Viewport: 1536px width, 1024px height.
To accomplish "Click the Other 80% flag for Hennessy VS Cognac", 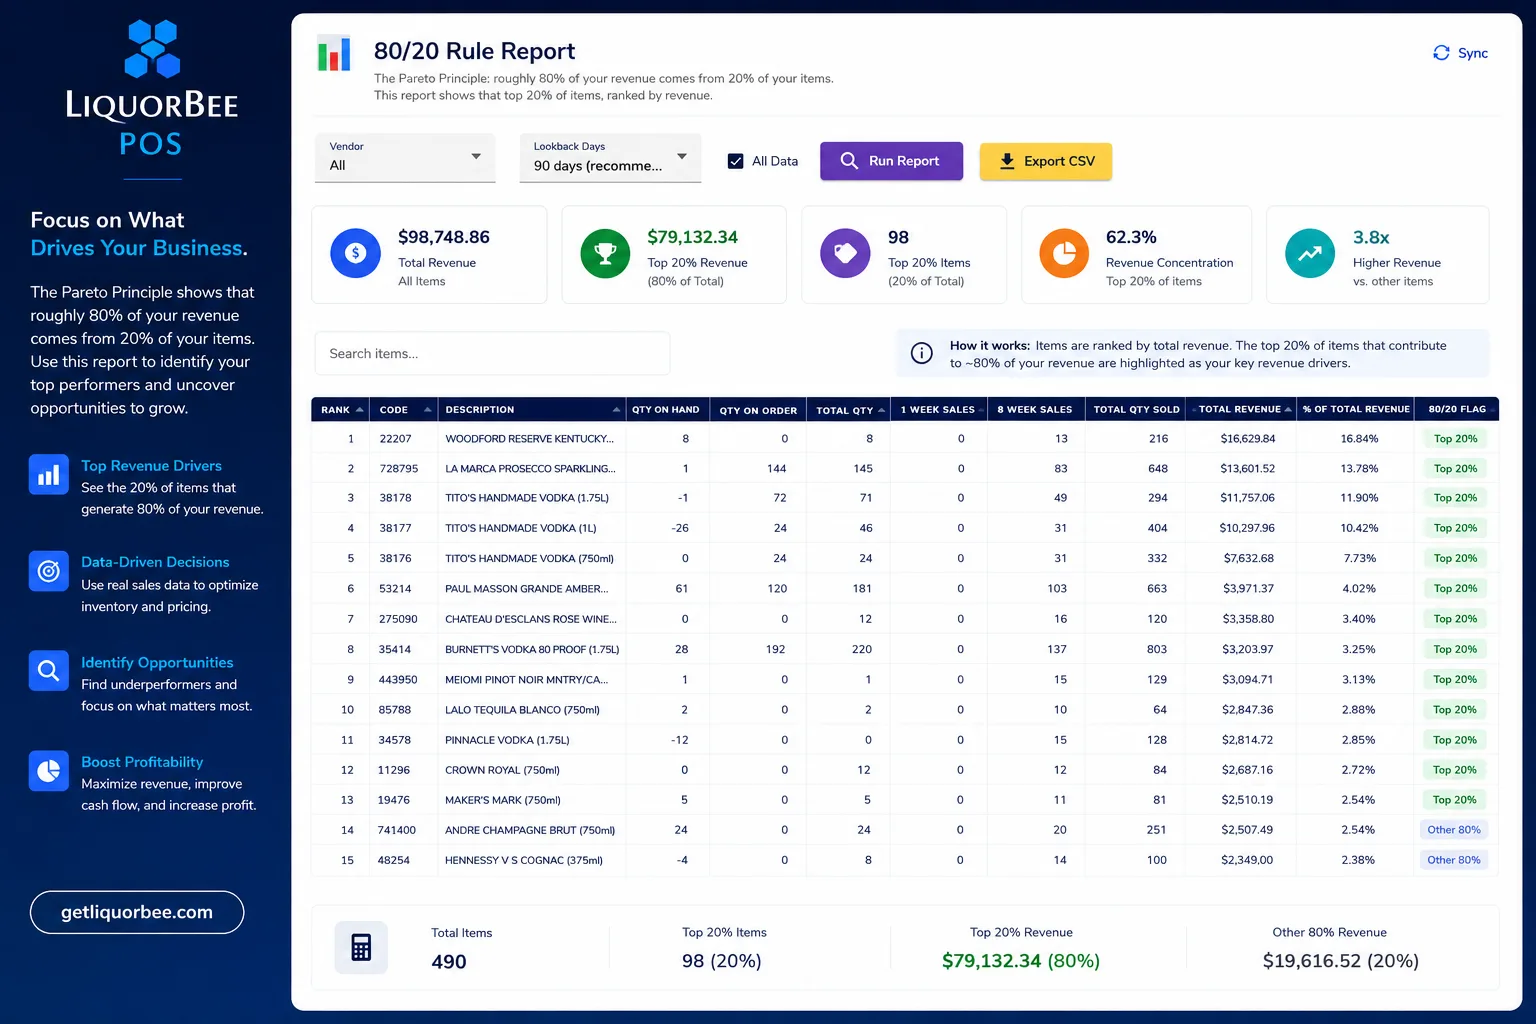I will click(x=1454, y=860).
